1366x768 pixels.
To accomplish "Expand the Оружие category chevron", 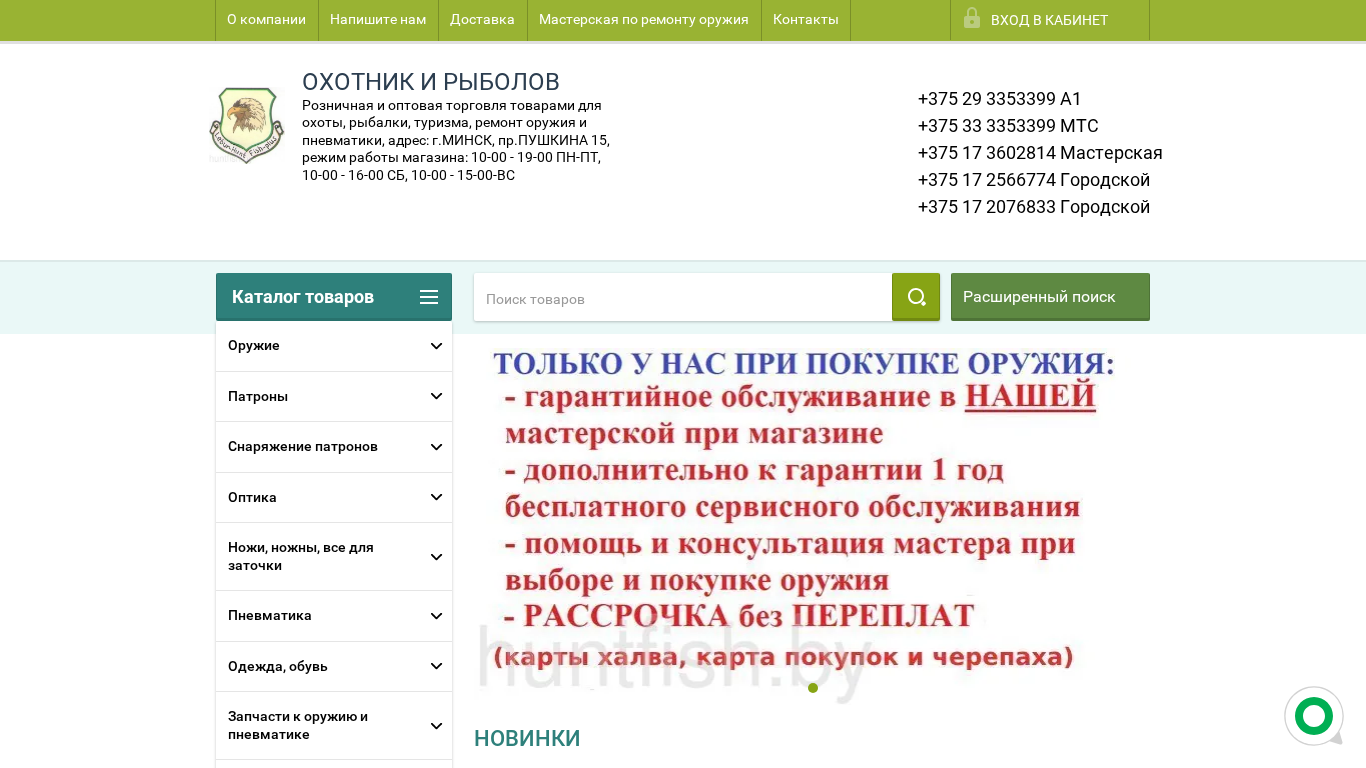I will click(436, 346).
